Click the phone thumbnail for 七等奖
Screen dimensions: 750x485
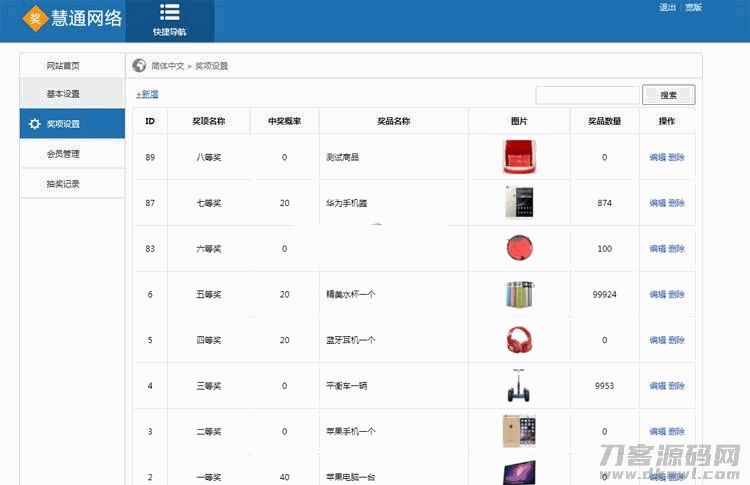(x=519, y=202)
